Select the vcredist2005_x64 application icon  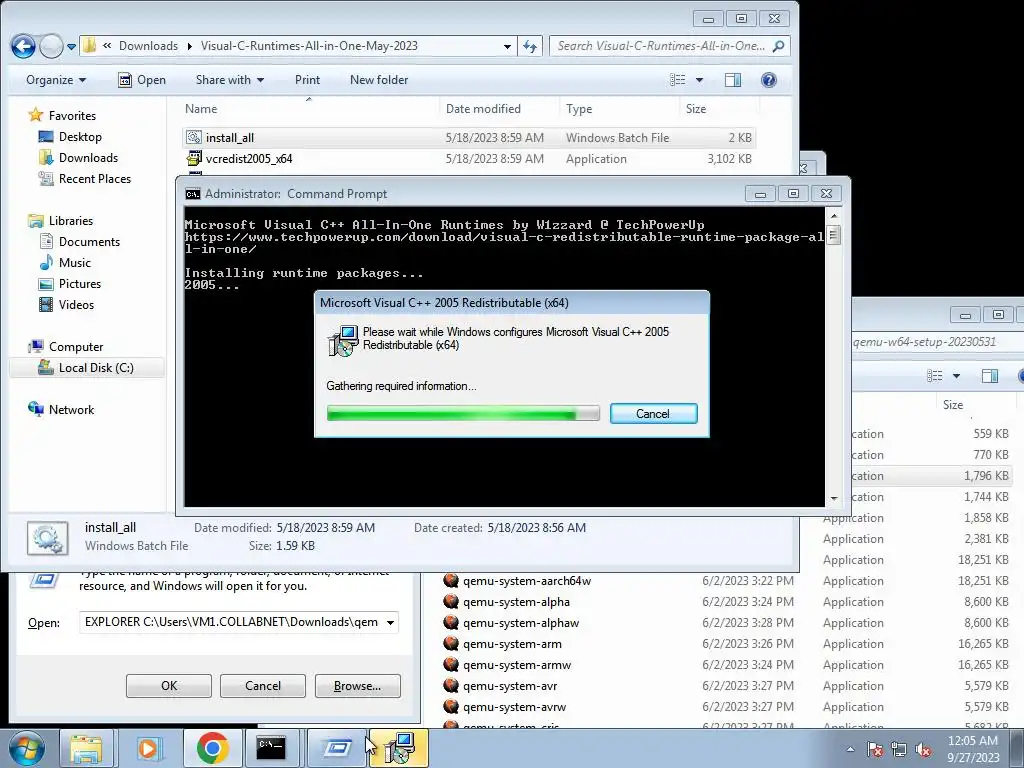coord(193,158)
